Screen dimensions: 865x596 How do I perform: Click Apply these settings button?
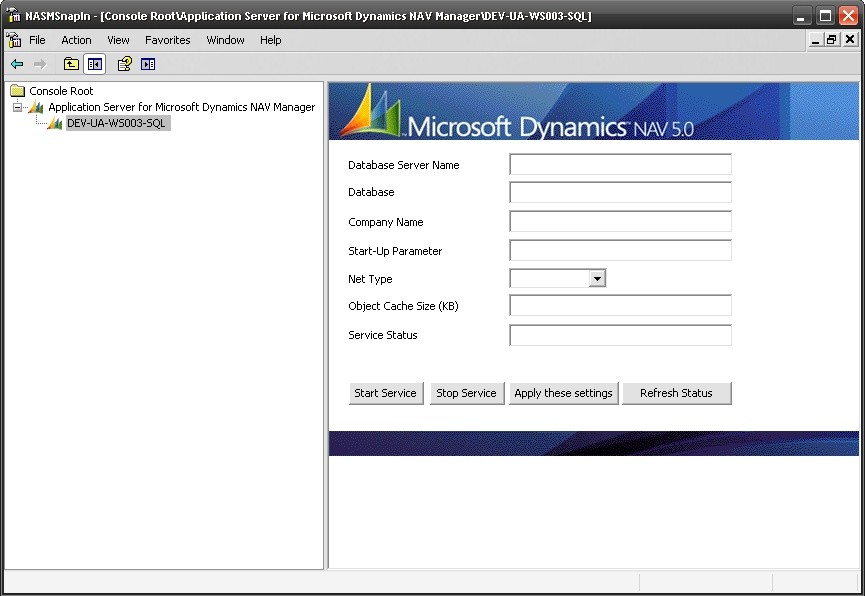[x=563, y=393]
